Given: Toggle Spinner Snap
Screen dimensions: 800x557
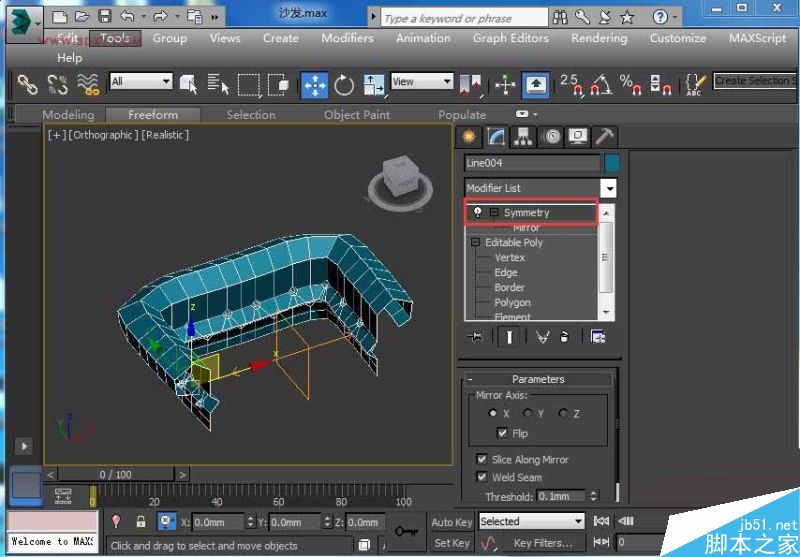Looking at the screenshot, I should [x=661, y=85].
